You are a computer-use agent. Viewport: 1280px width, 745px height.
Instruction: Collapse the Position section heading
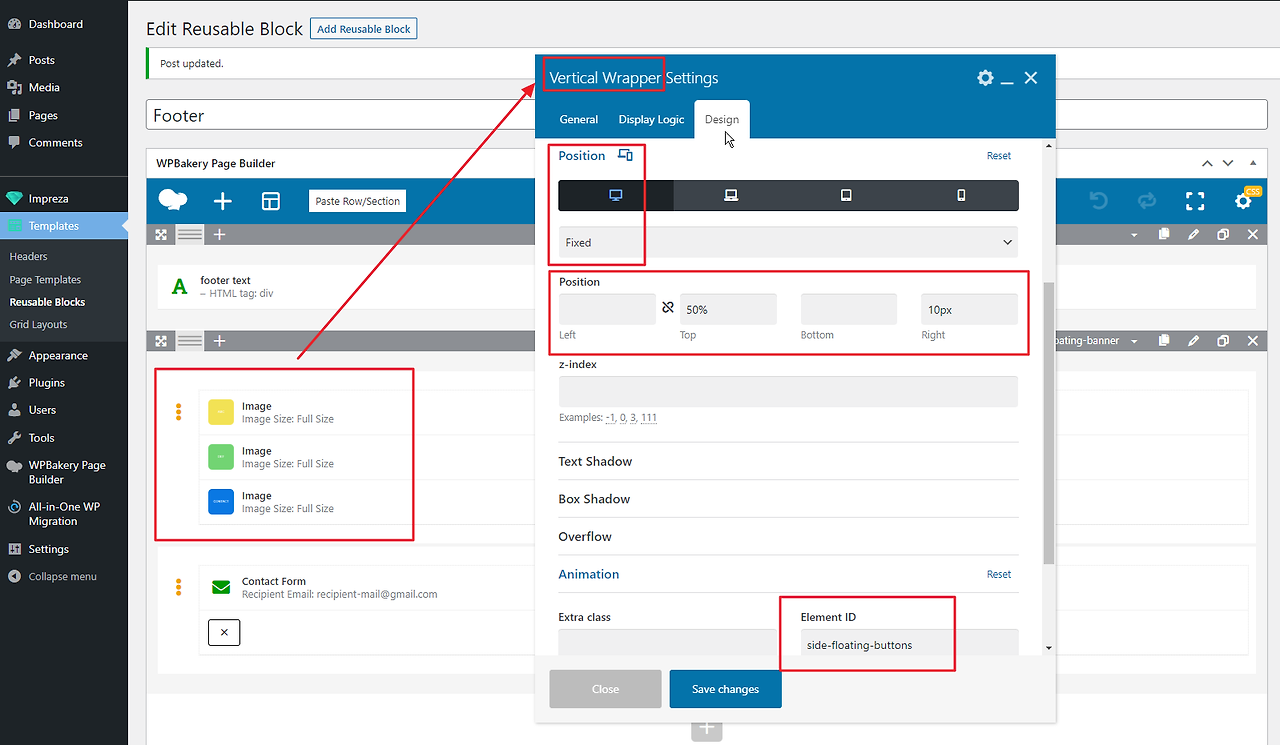(582, 155)
